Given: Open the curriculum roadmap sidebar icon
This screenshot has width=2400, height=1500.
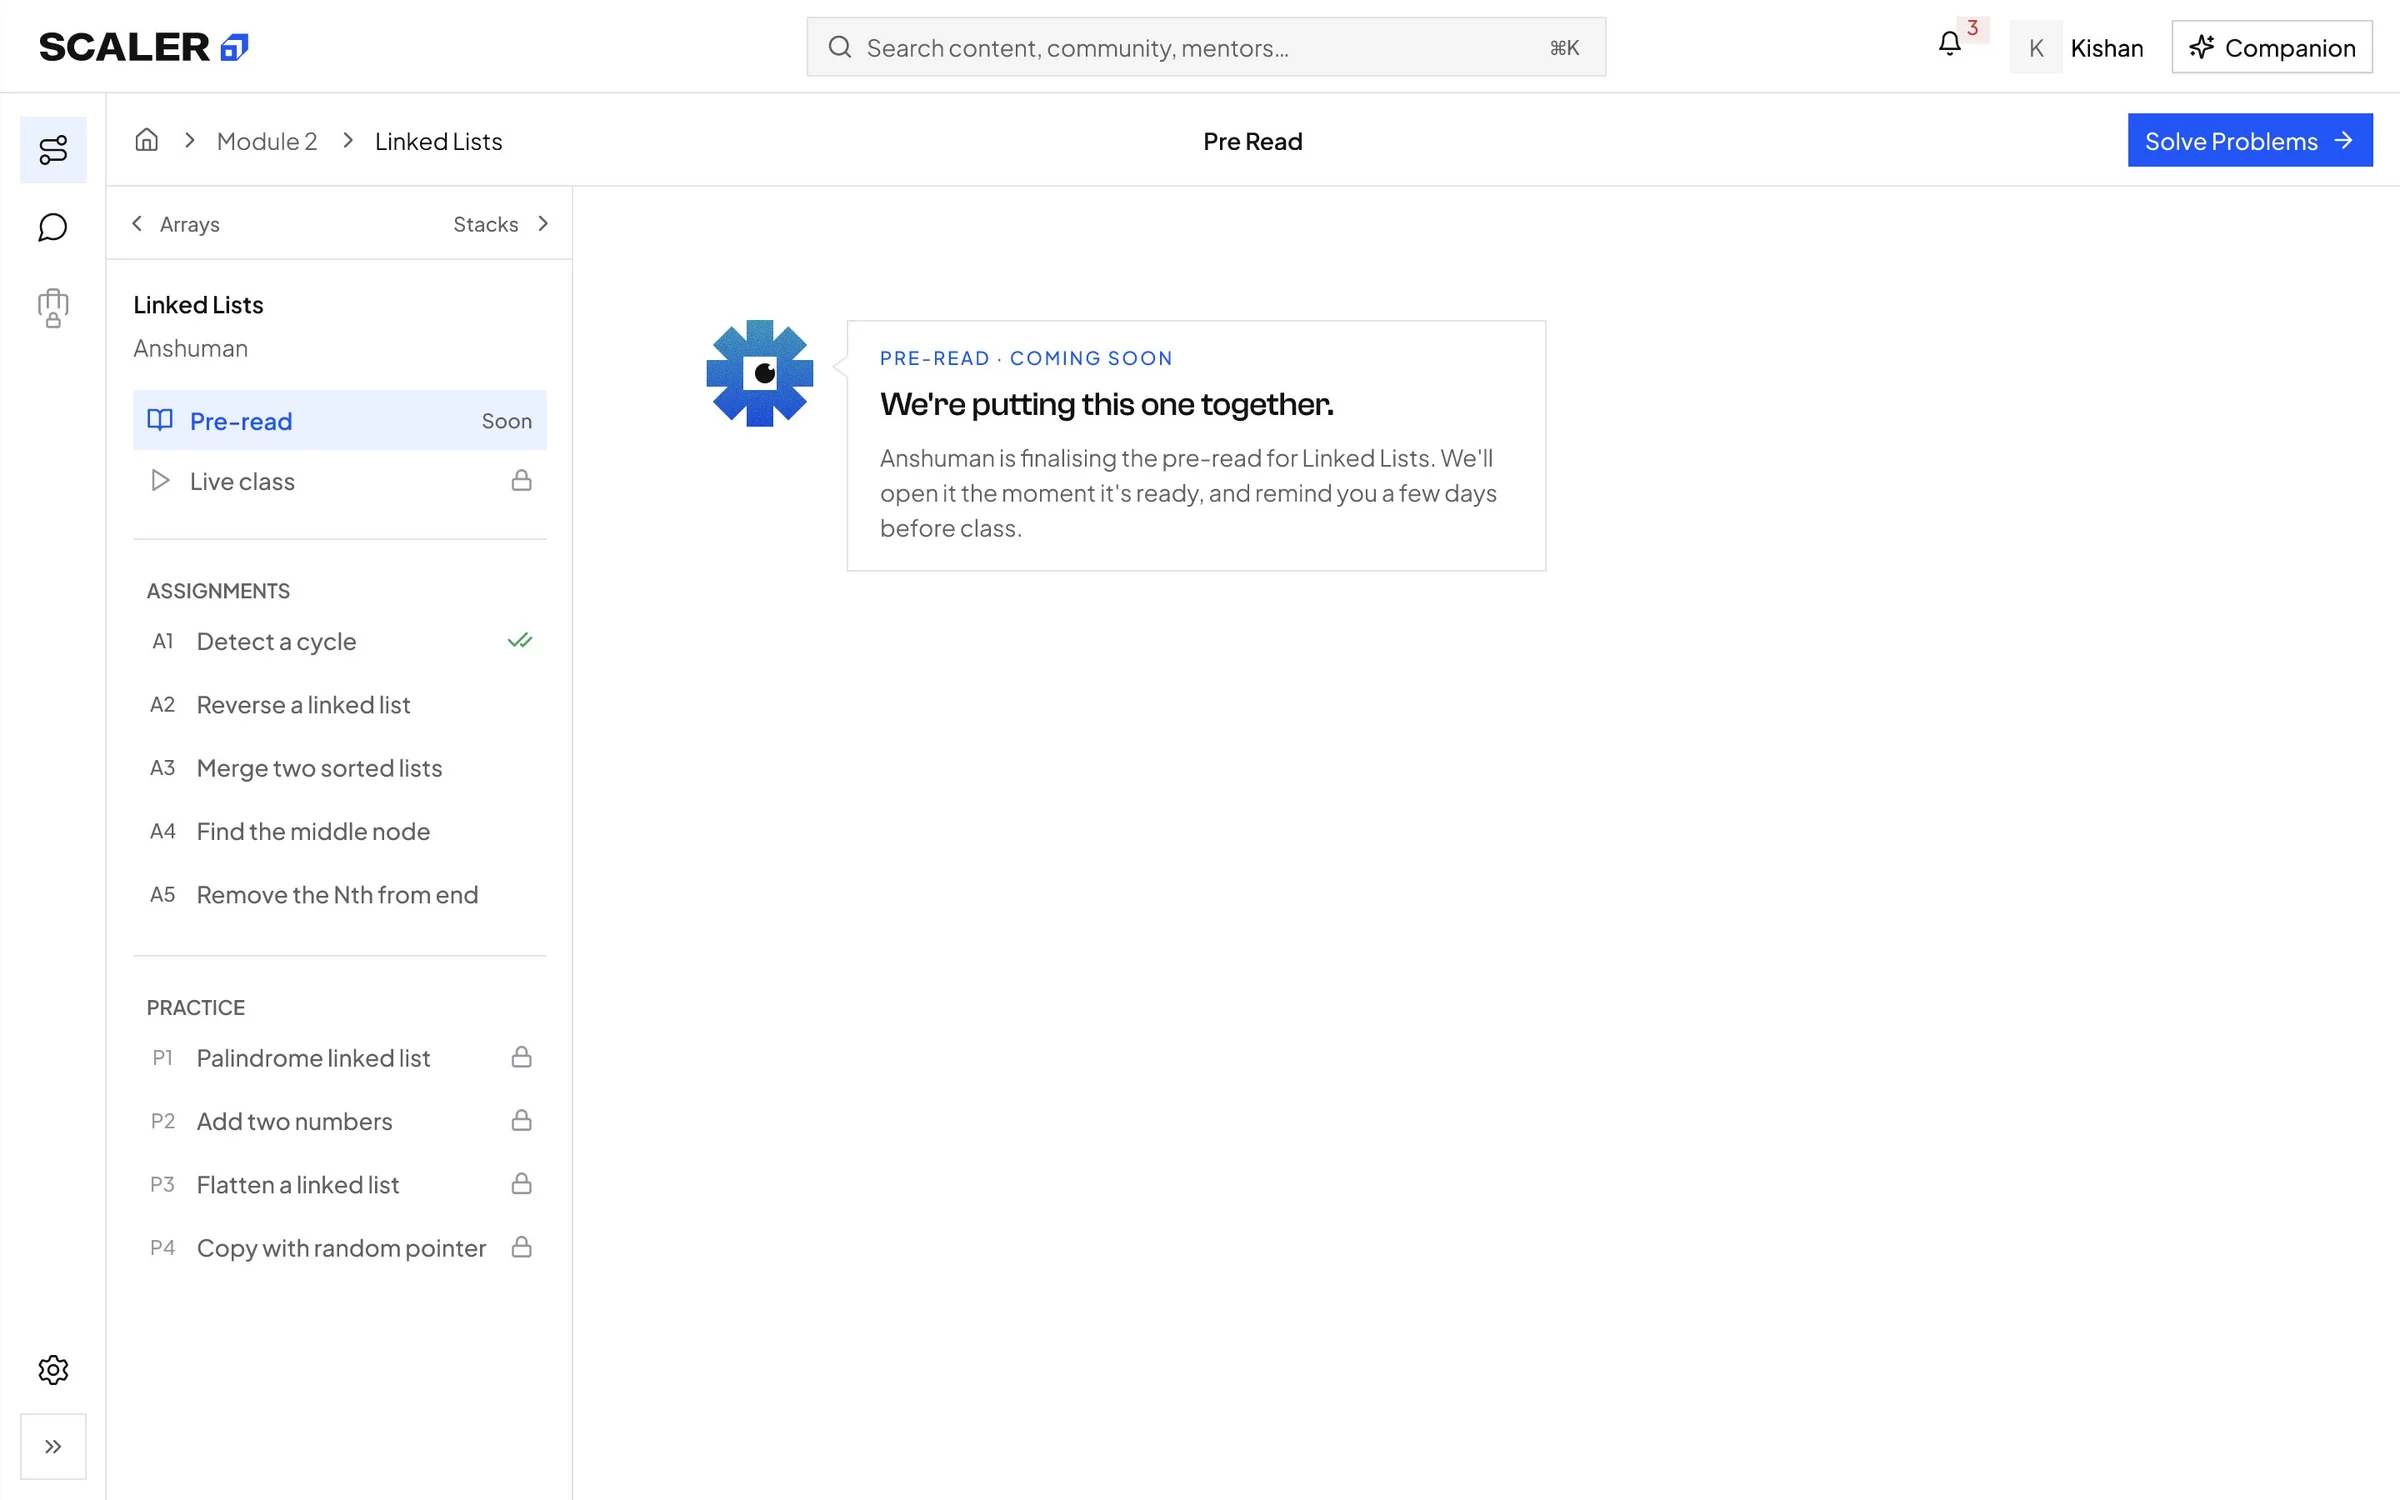Looking at the screenshot, I should tap(53, 150).
